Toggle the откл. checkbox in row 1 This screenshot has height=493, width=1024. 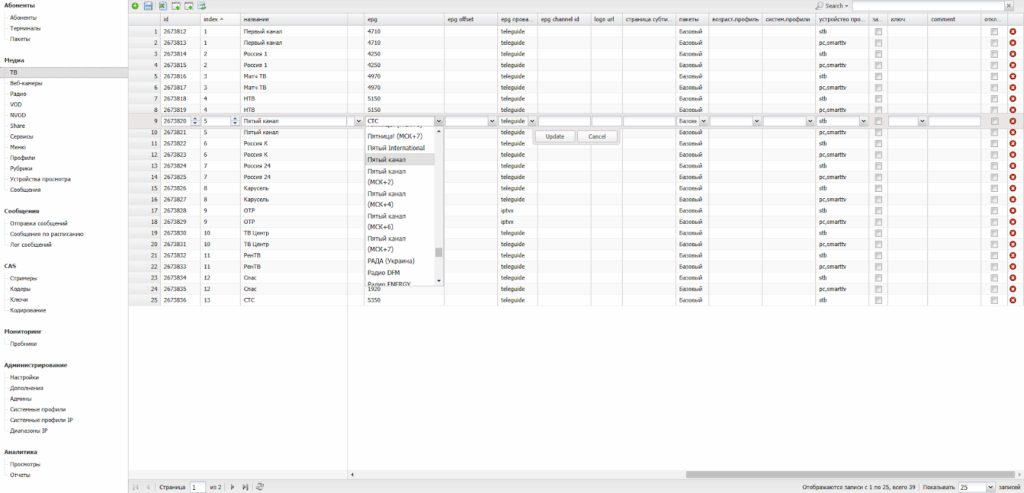pyautogui.click(x=994, y=32)
